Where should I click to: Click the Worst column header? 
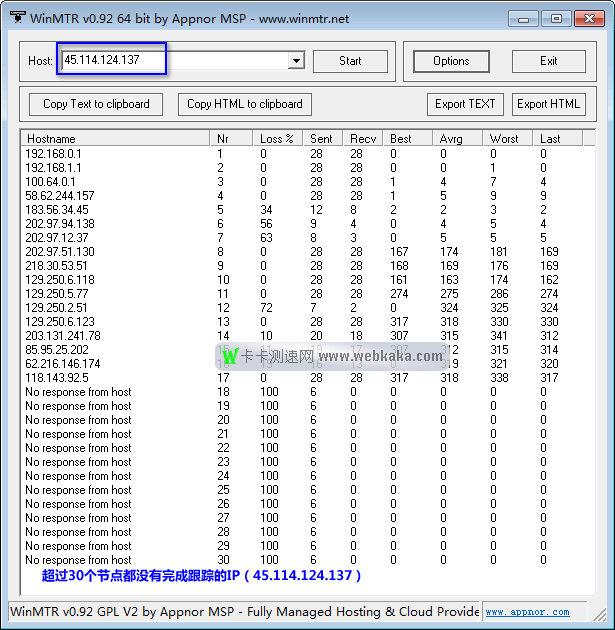tap(508, 138)
